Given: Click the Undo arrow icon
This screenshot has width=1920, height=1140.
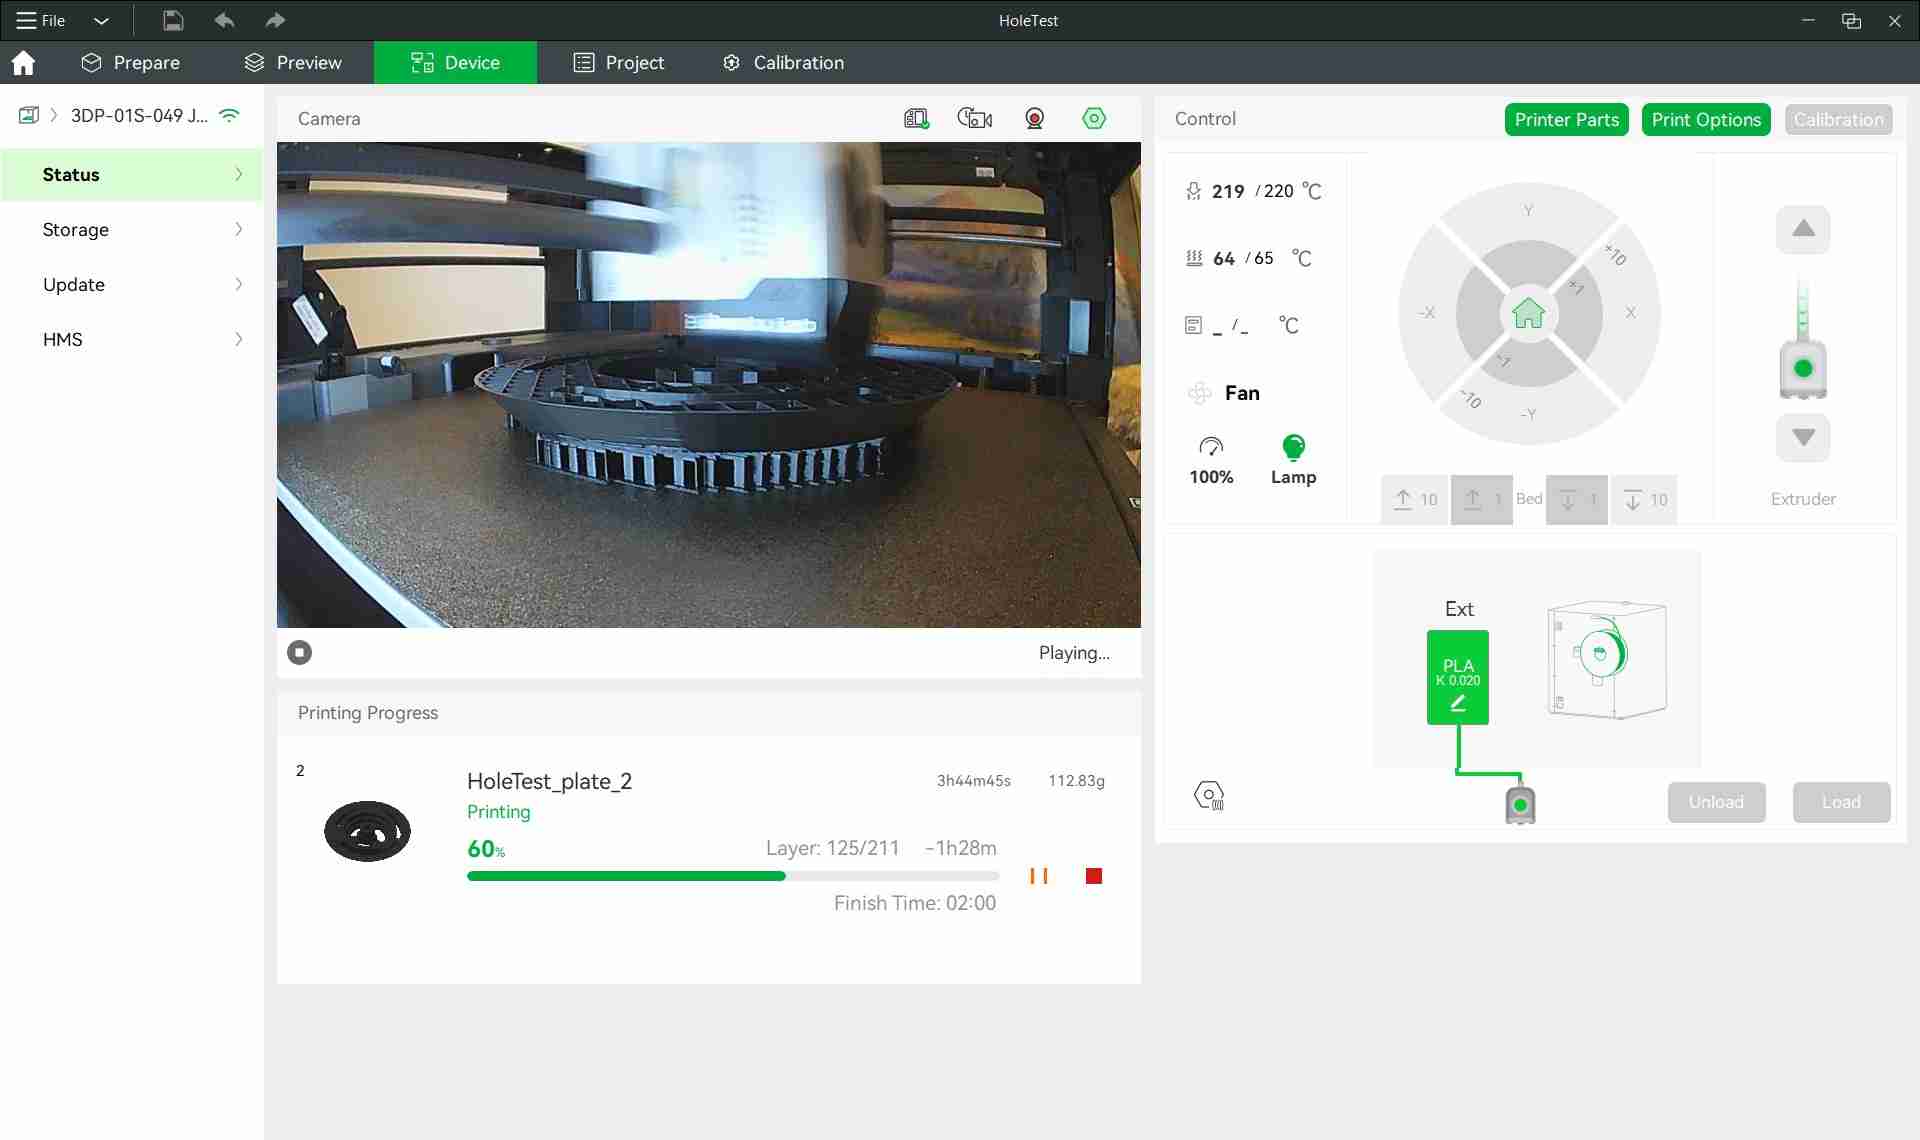Looking at the screenshot, I should click(224, 20).
